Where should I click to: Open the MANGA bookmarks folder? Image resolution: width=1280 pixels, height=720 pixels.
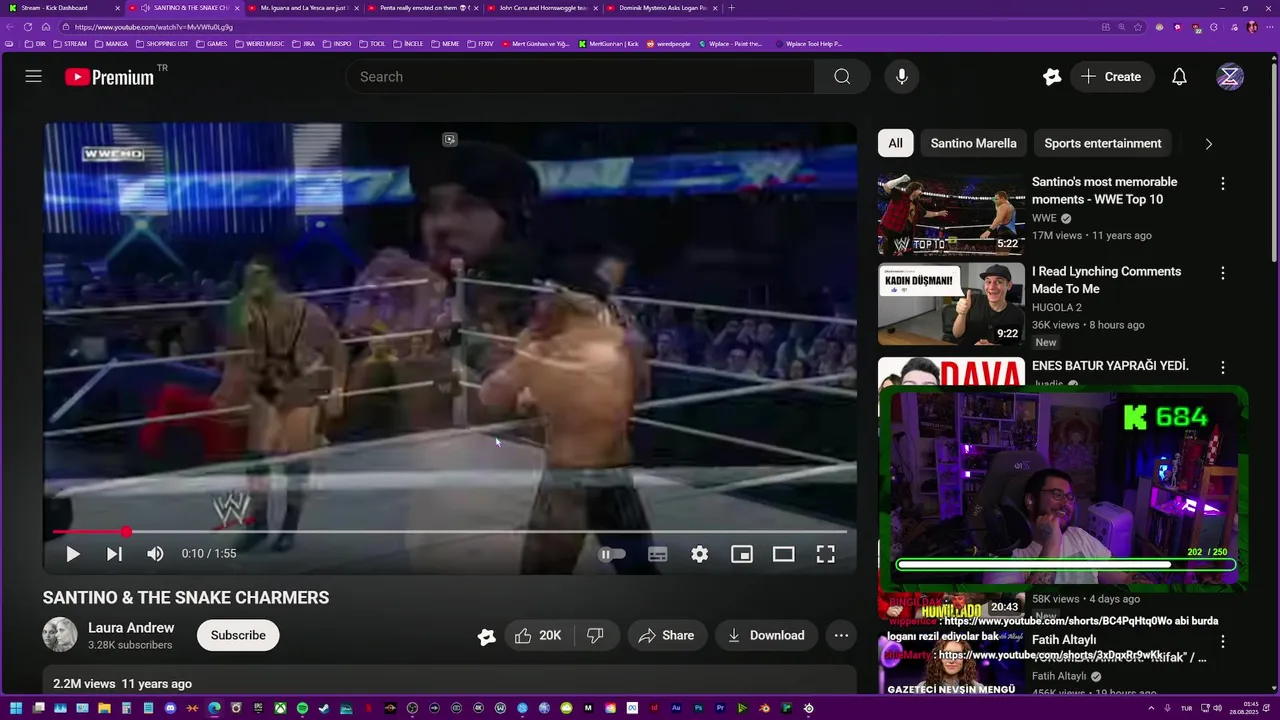pyautogui.click(x=111, y=44)
